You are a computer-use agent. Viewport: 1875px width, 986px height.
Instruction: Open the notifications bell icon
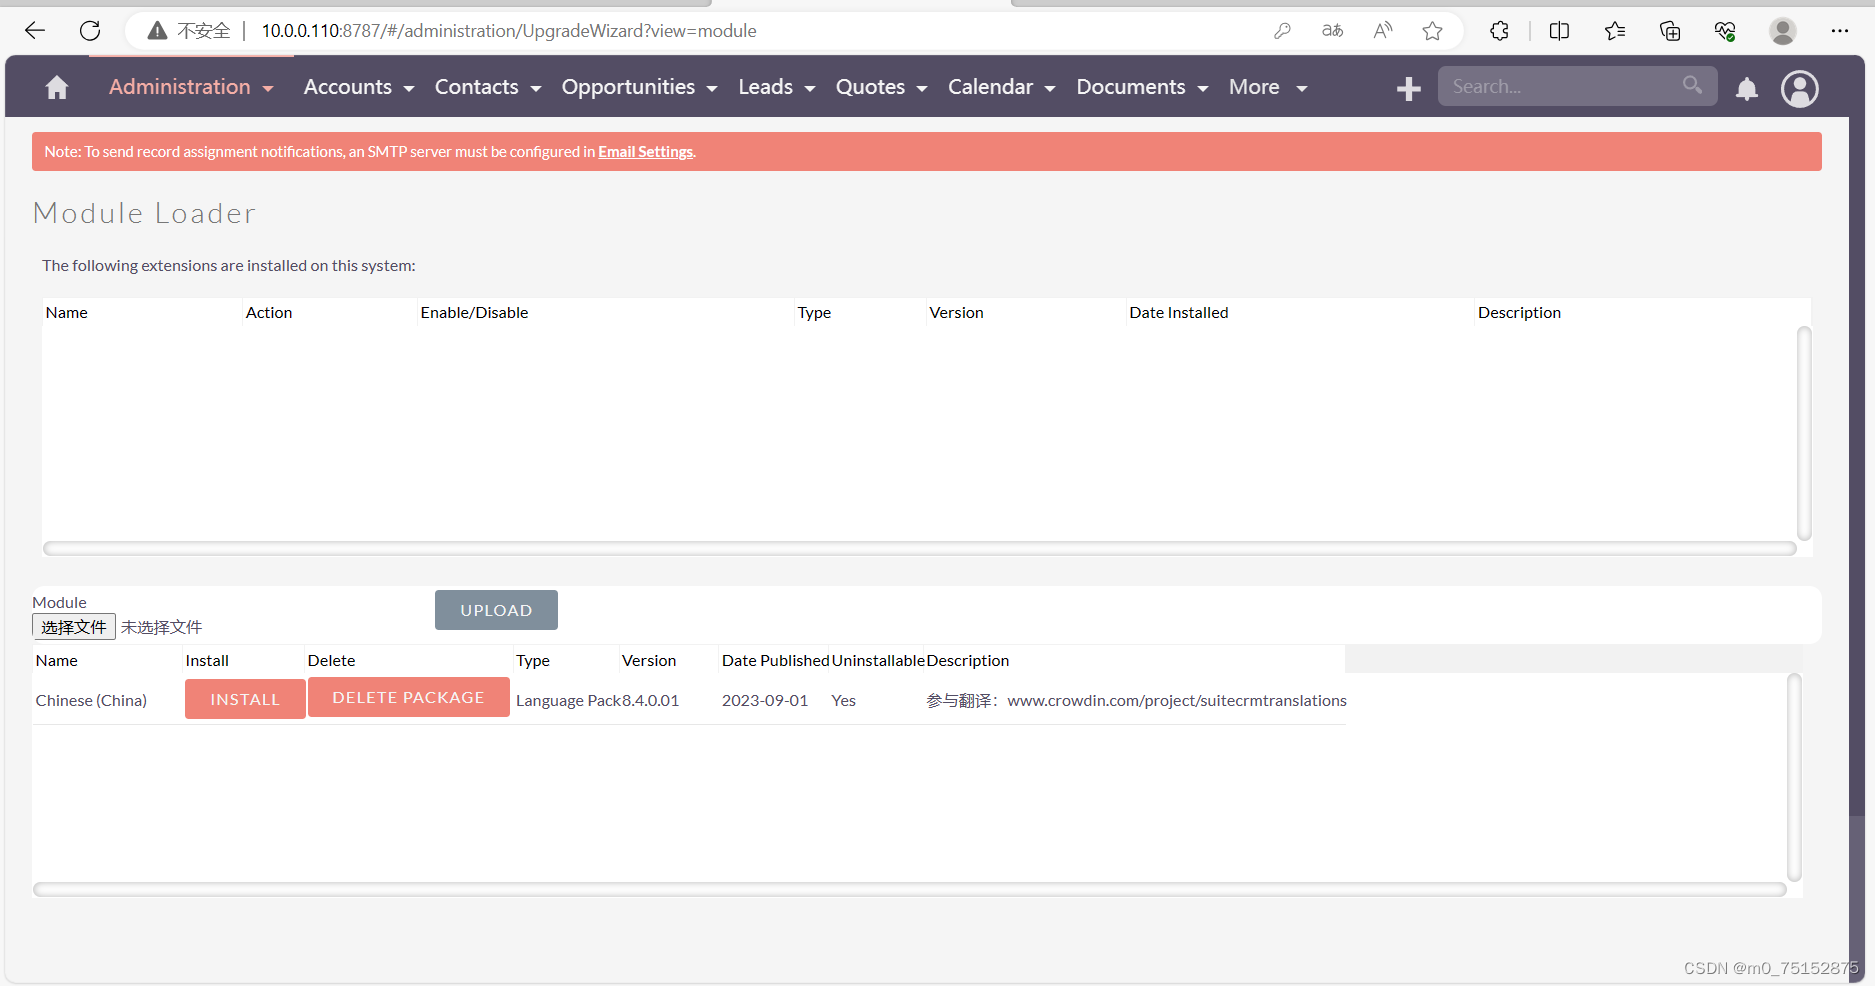pos(1747,89)
